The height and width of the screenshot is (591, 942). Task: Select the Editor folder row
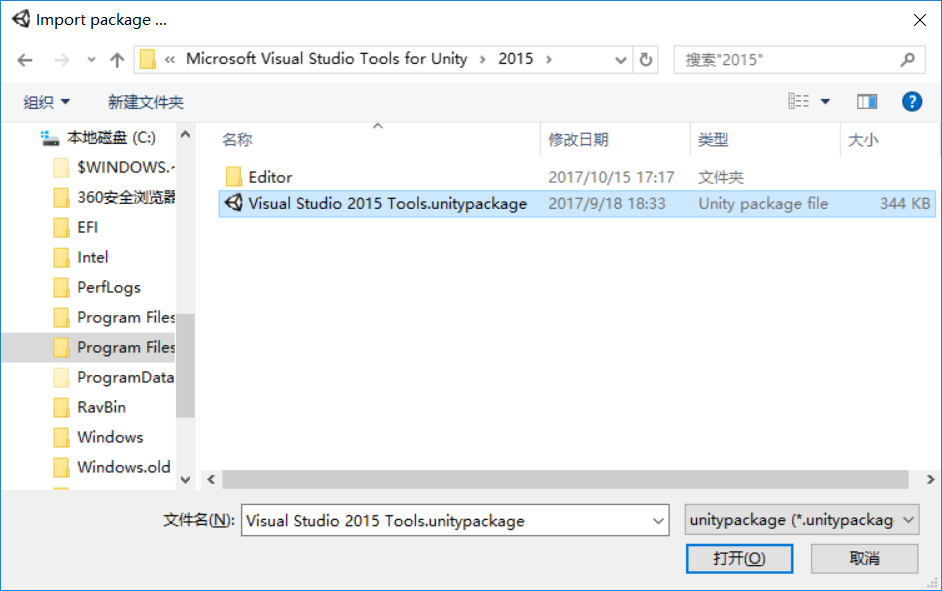tap(577, 177)
